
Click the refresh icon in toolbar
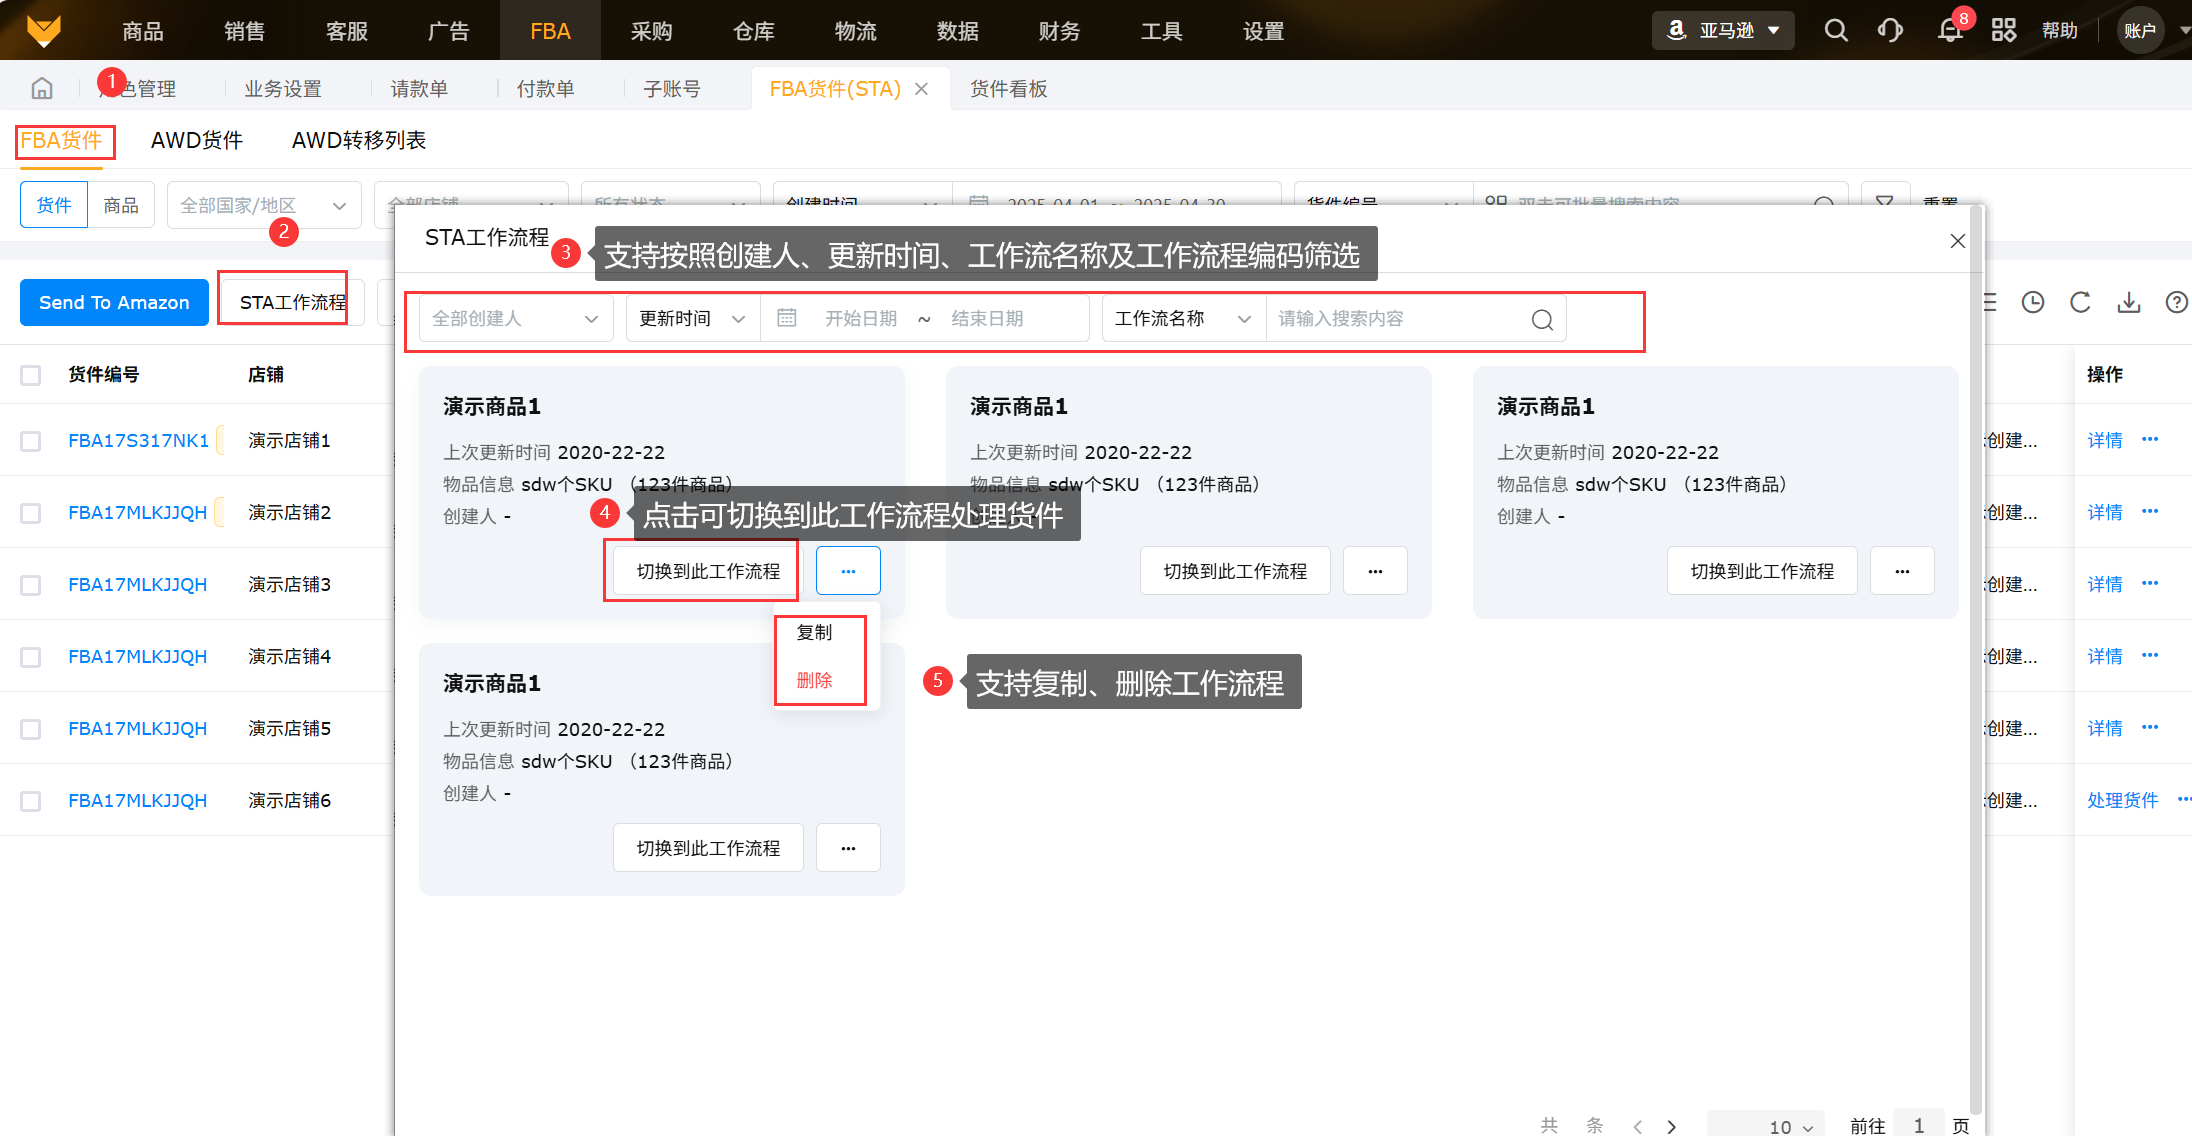(x=2080, y=302)
